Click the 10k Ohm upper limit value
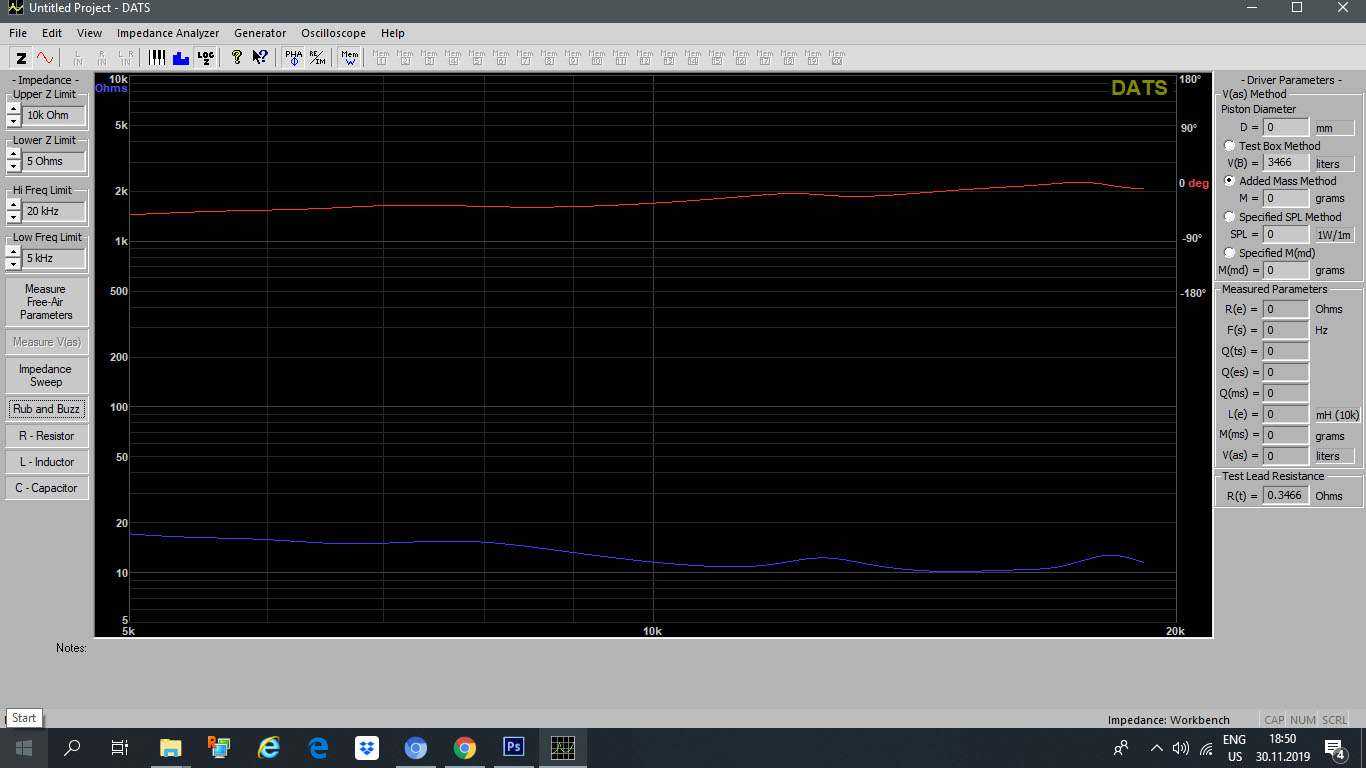This screenshot has width=1366, height=768. pyautogui.click(x=54, y=115)
